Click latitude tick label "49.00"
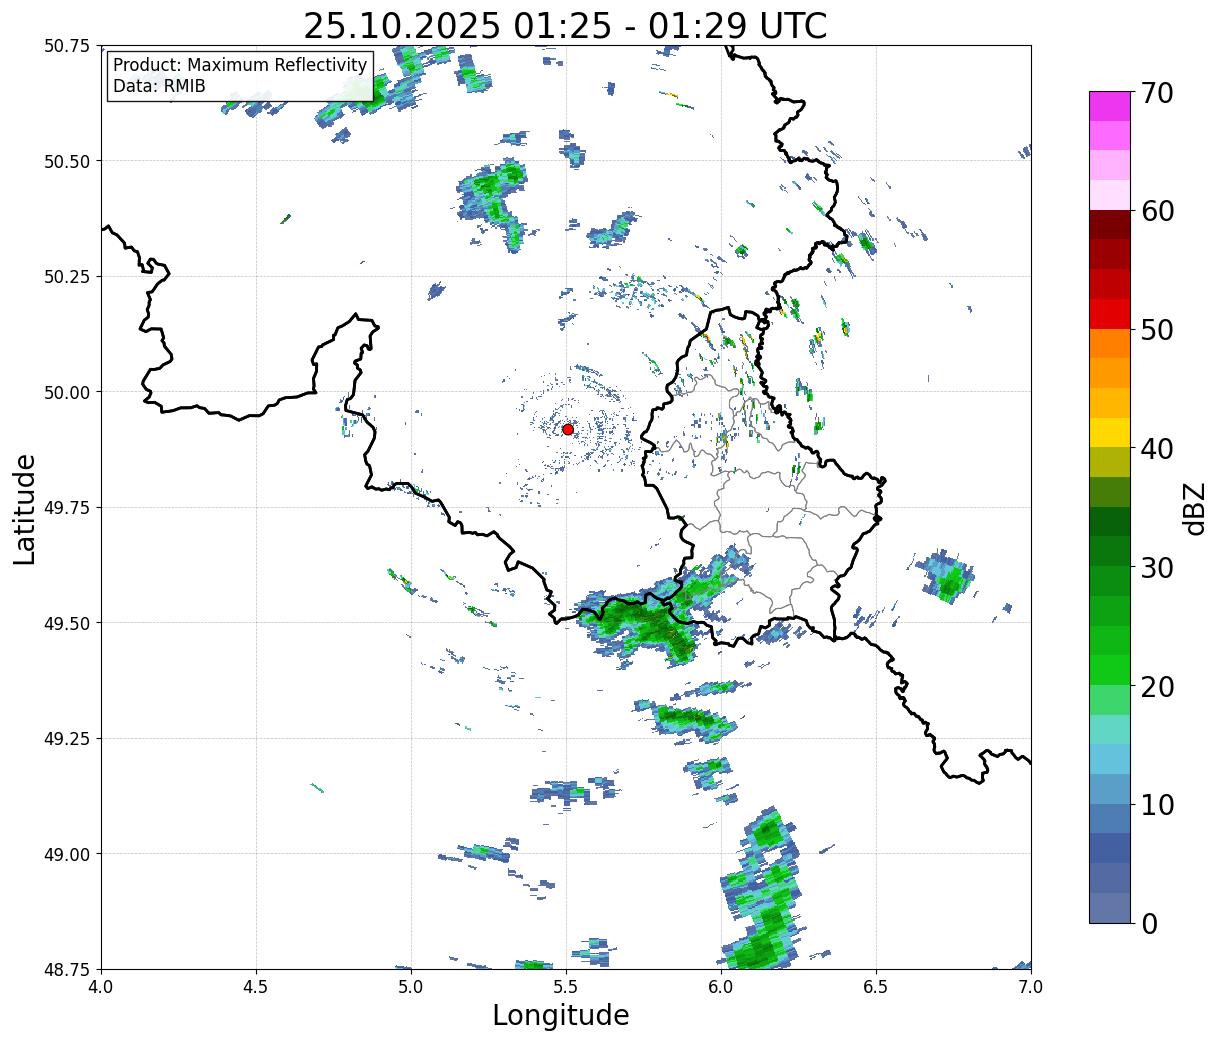The height and width of the screenshot is (1040, 1219). pyautogui.click(x=67, y=854)
